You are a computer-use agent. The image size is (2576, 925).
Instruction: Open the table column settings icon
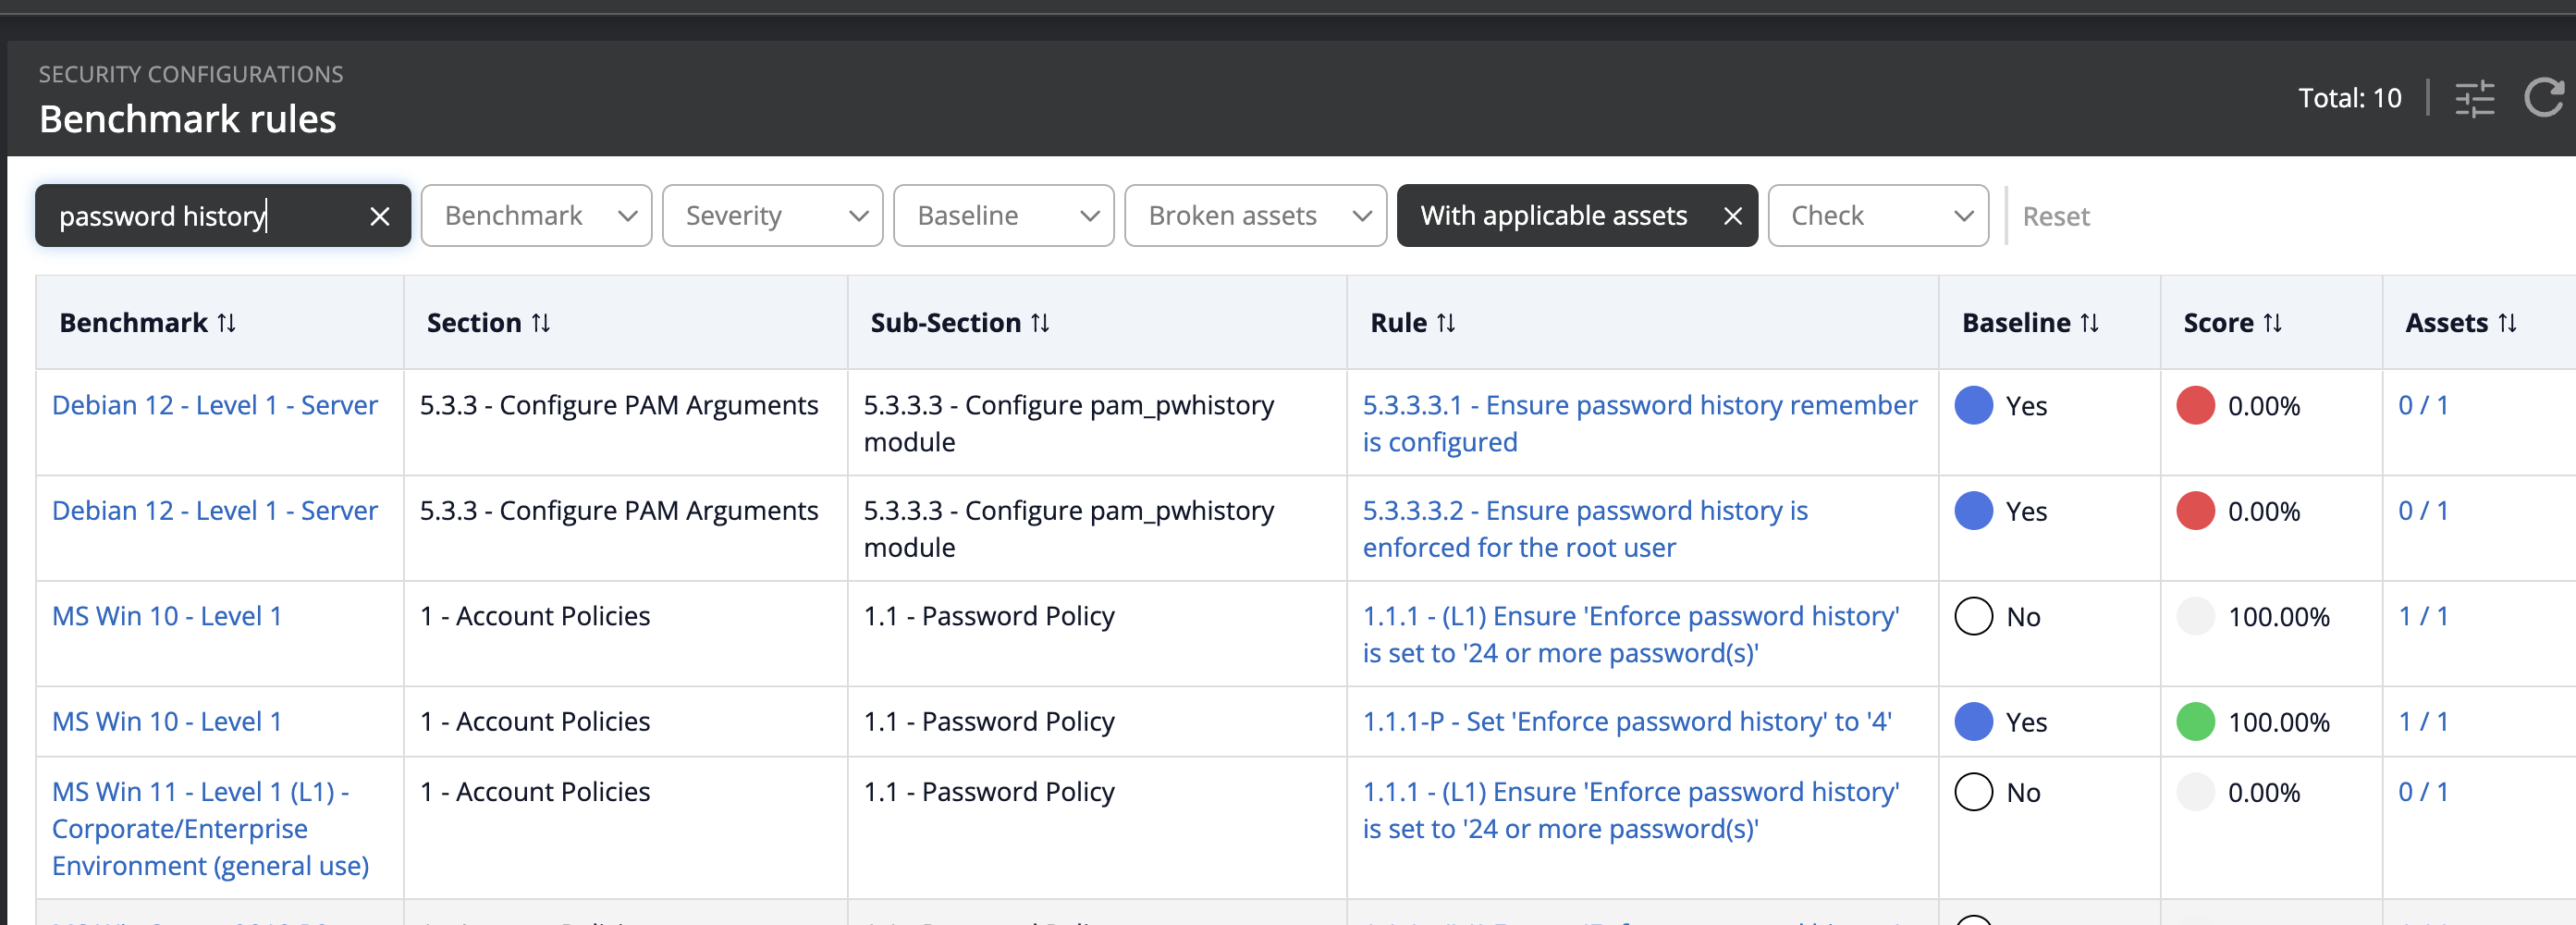pyautogui.click(x=2474, y=99)
